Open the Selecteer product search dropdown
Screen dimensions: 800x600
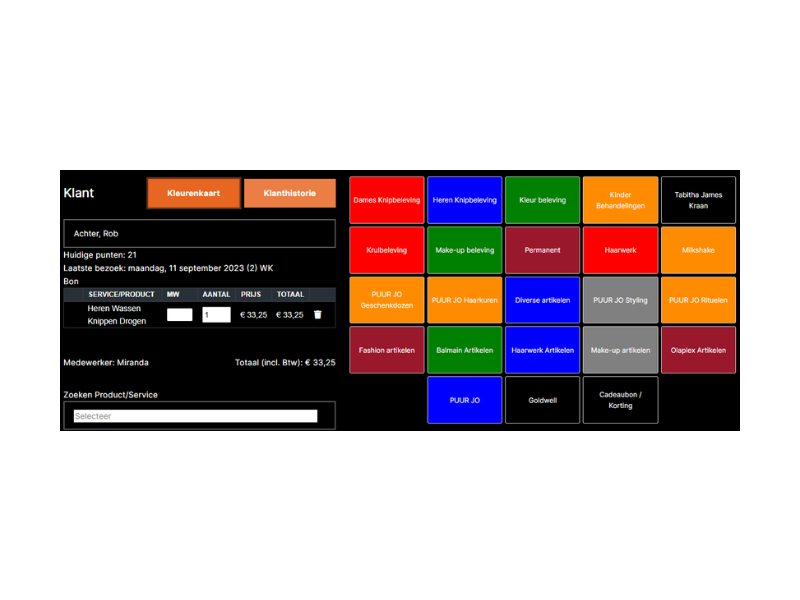coord(195,416)
